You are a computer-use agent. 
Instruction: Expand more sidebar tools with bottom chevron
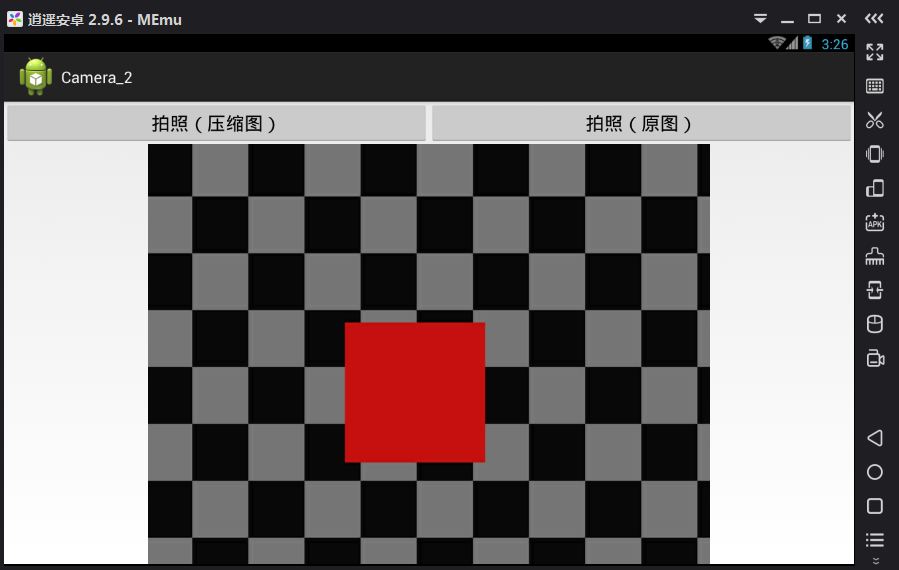coord(875,561)
